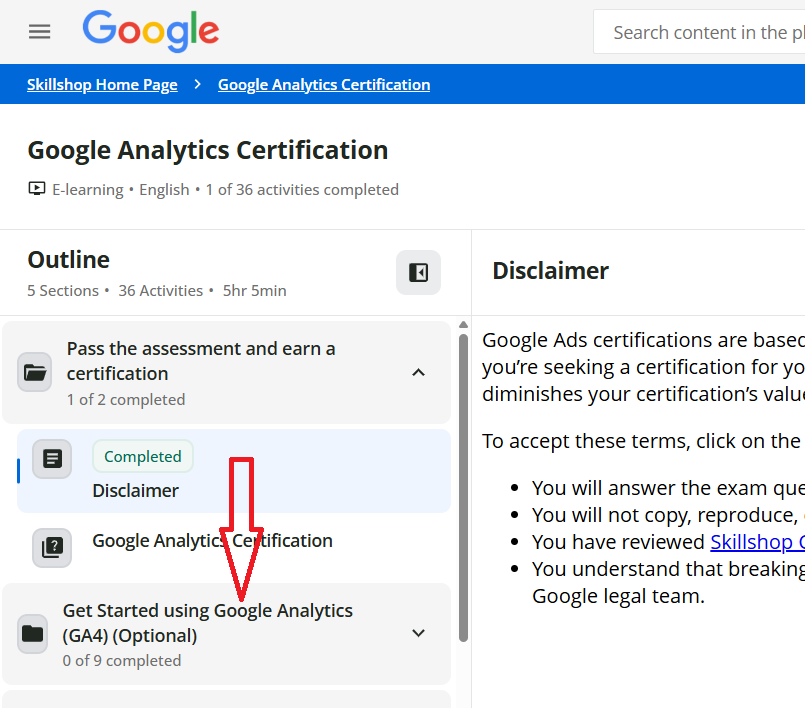This screenshot has height=708, width=805.
Task: Click the green Completed badge
Action: pyautogui.click(x=143, y=456)
